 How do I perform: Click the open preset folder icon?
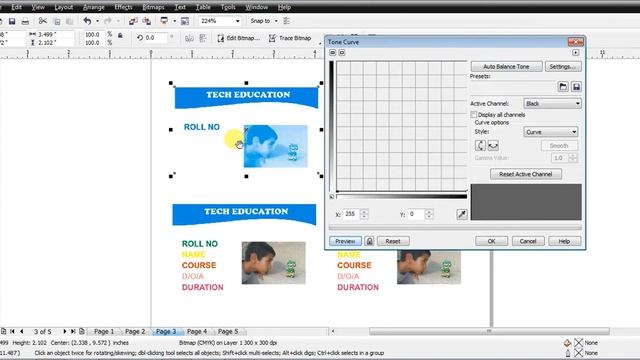point(563,87)
